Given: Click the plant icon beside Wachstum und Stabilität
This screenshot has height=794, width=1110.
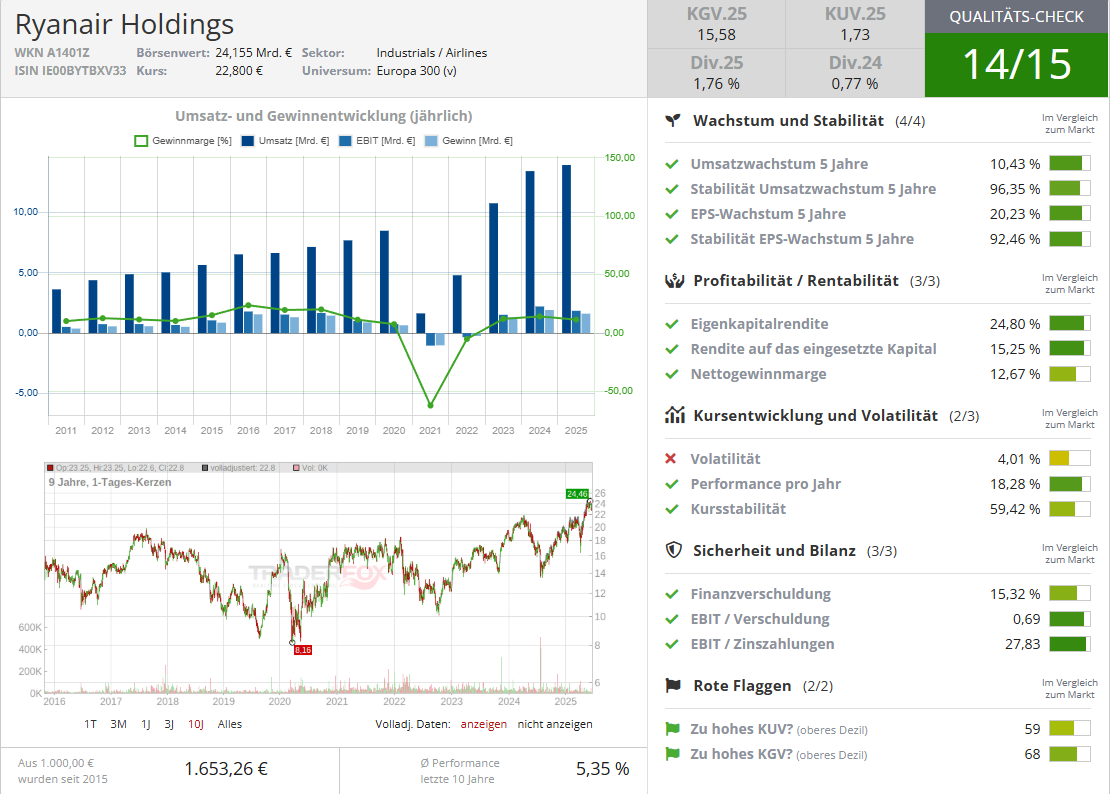Looking at the screenshot, I should pos(673,120).
